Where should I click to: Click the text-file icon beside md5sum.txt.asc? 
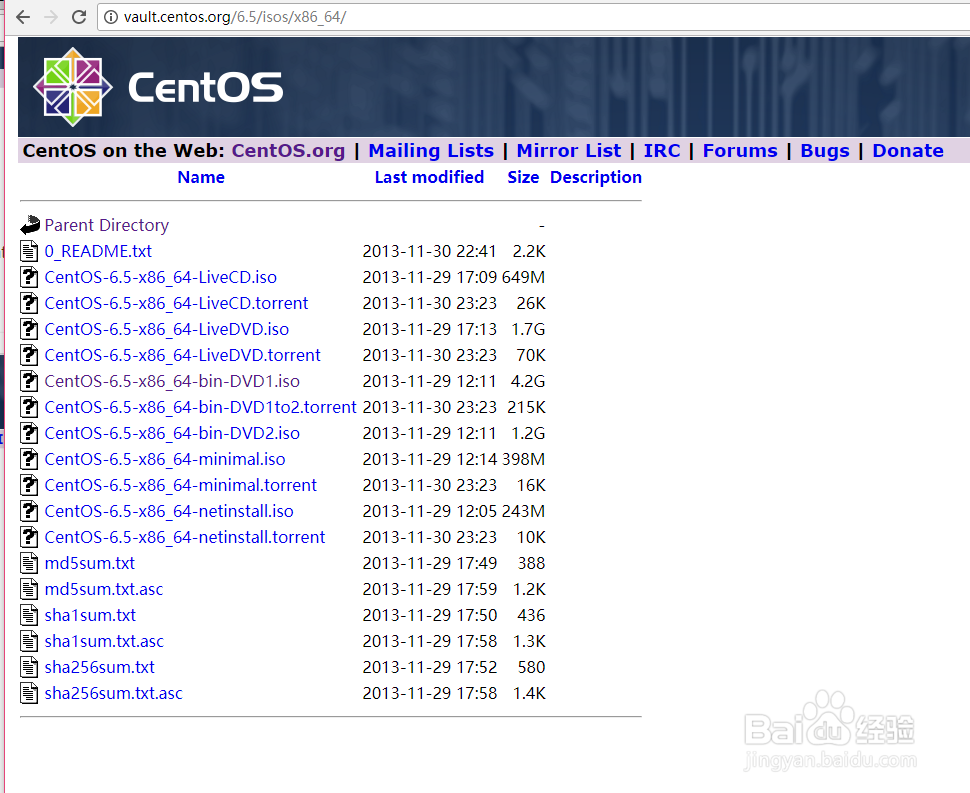29,588
